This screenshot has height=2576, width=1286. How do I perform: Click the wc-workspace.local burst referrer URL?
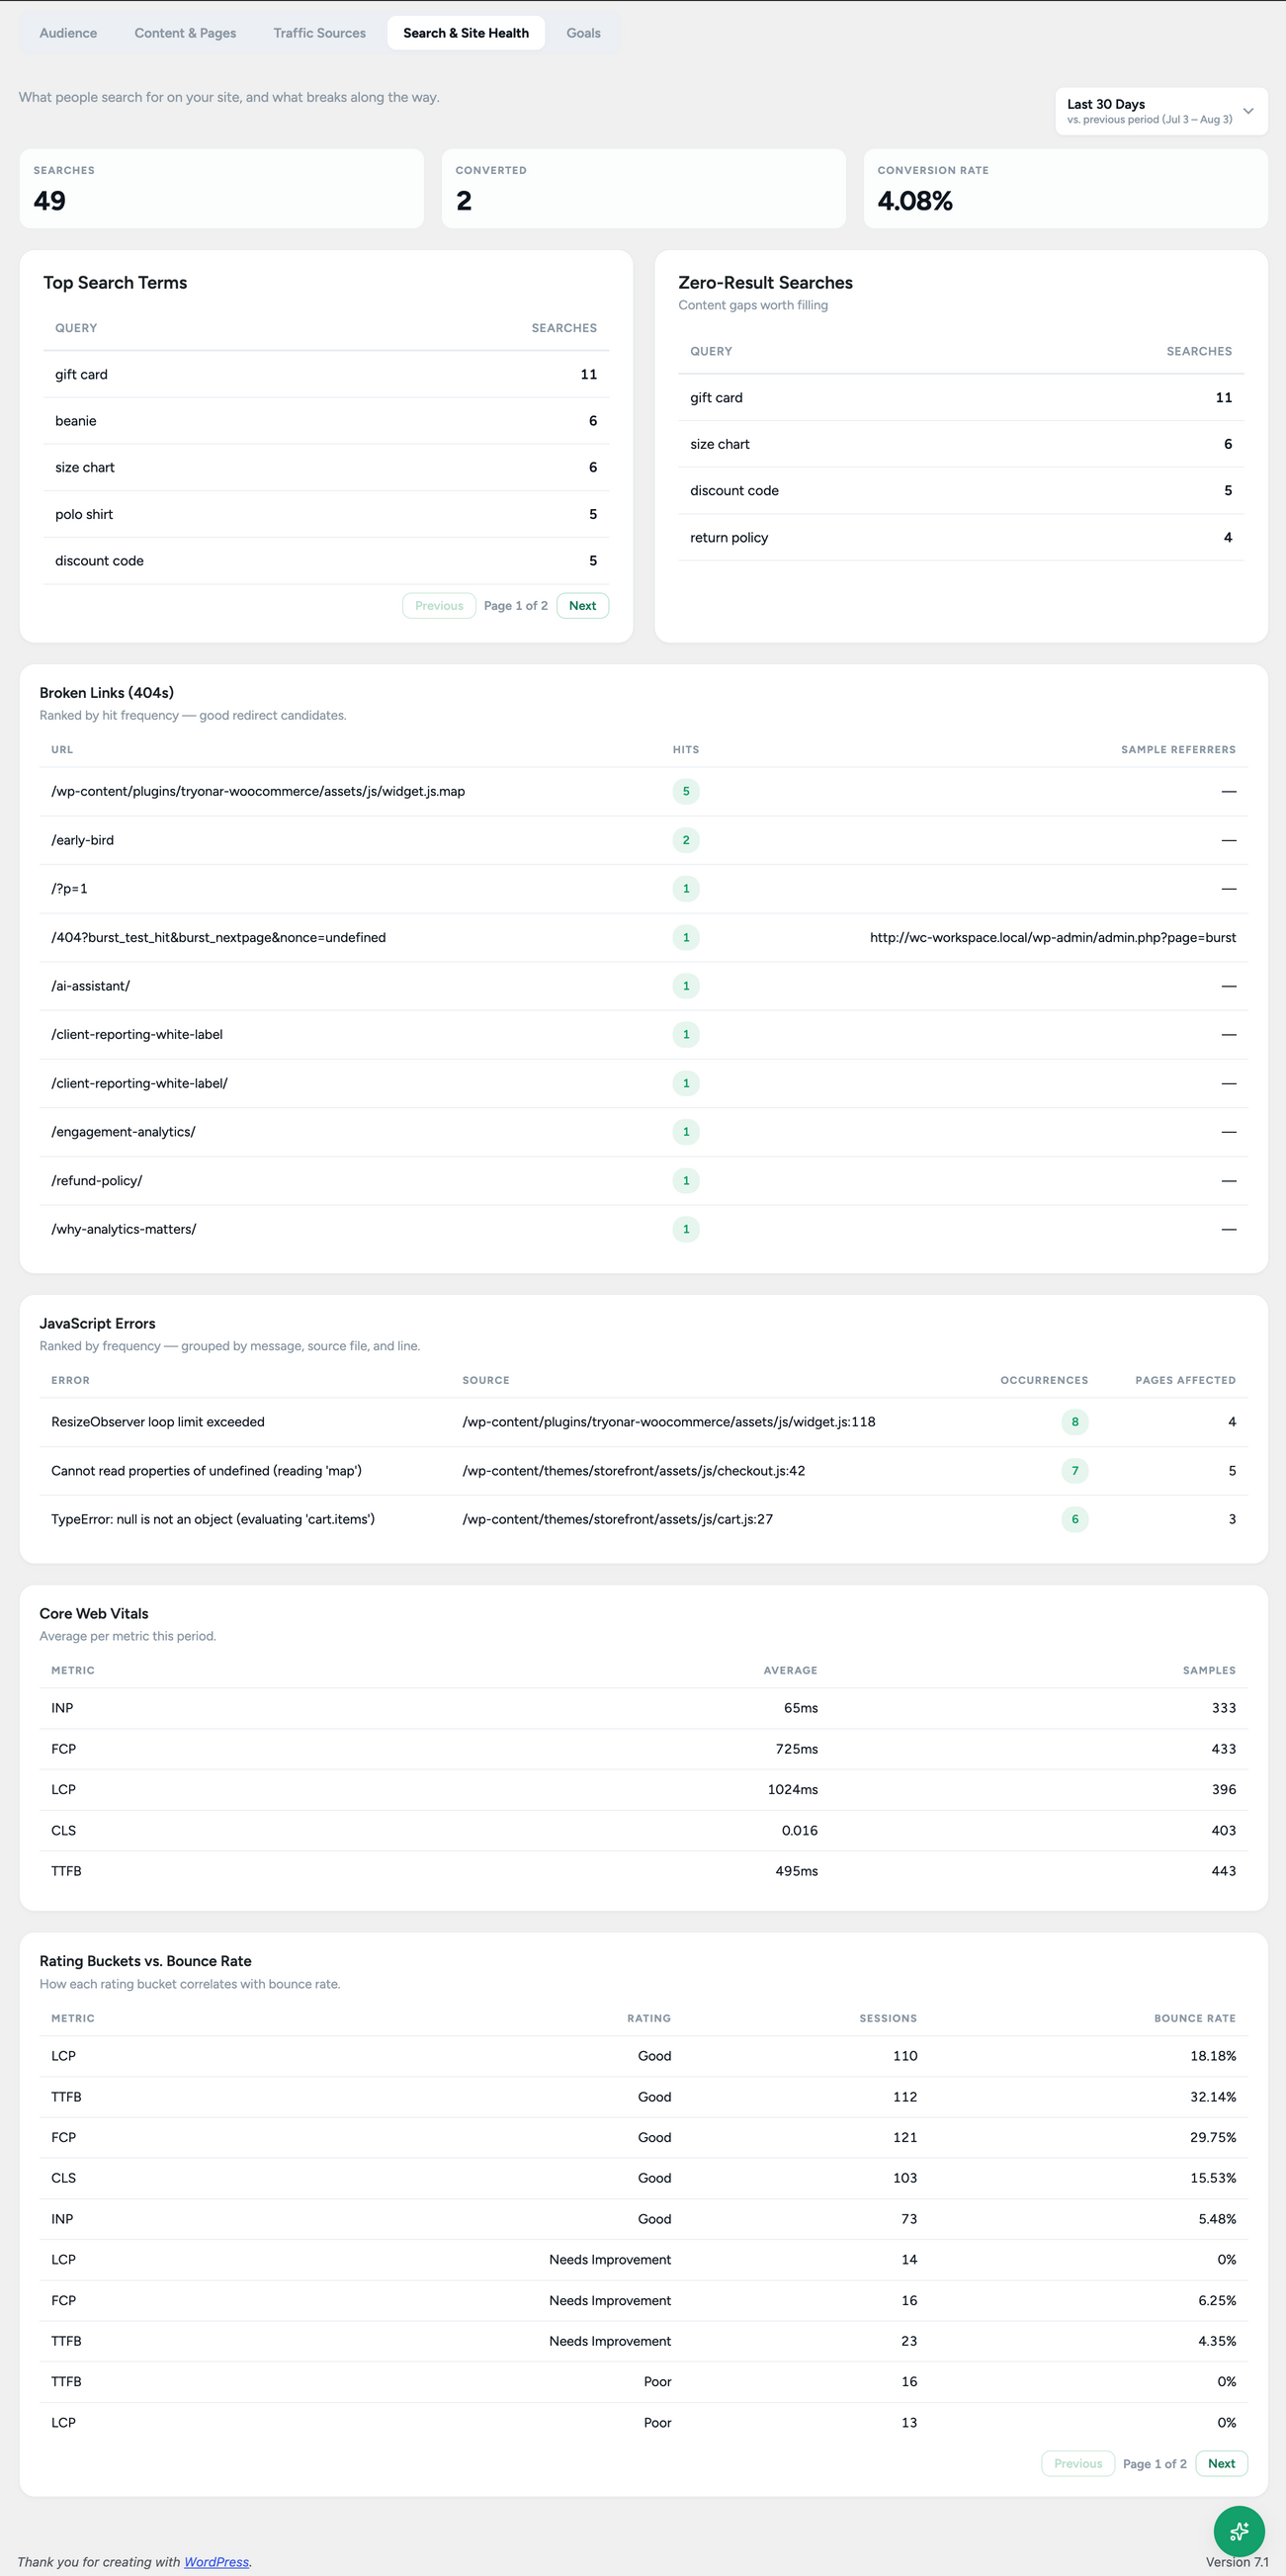tap(1053, 938)
